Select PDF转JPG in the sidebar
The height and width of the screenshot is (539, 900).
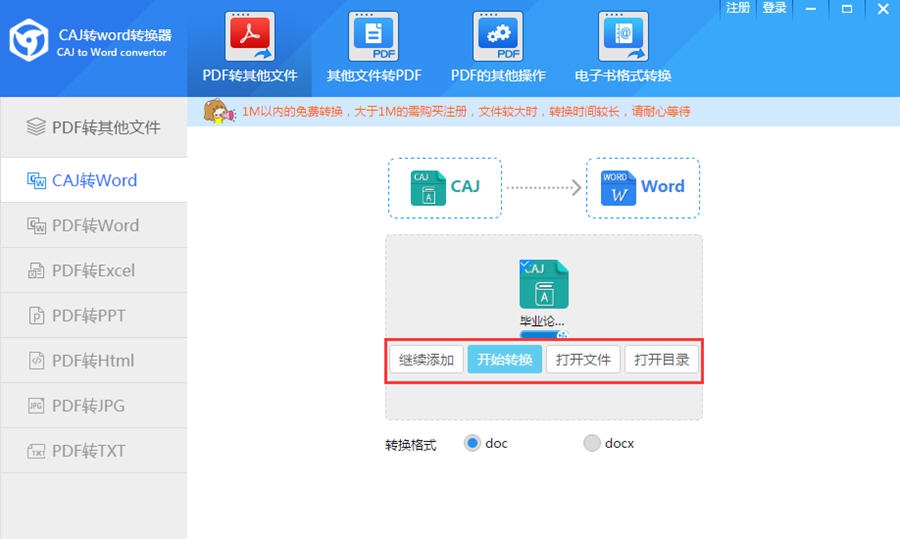pos(94,405)
